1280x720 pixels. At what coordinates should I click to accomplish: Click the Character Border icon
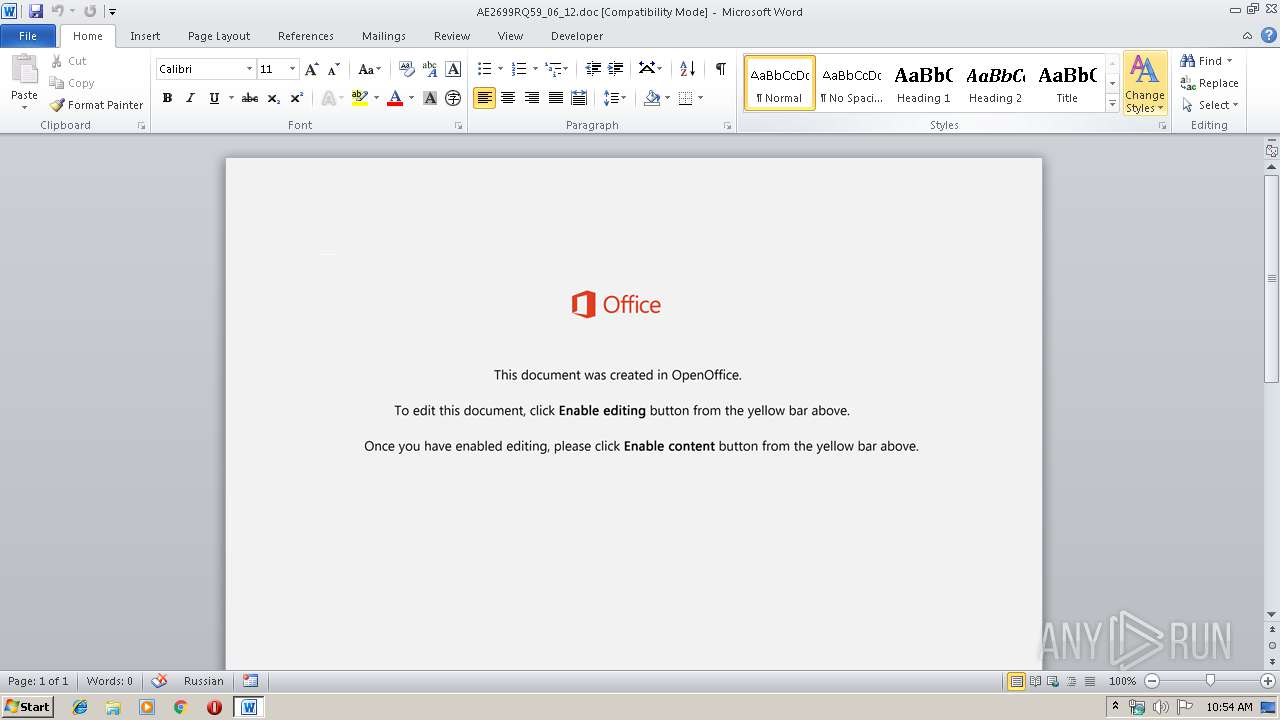pos(453,69)
